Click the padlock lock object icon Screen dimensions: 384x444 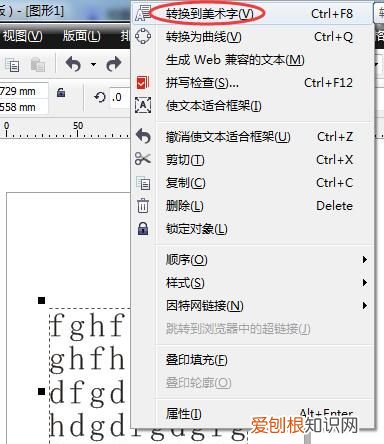pyautogui.click(x=143, y=229)
